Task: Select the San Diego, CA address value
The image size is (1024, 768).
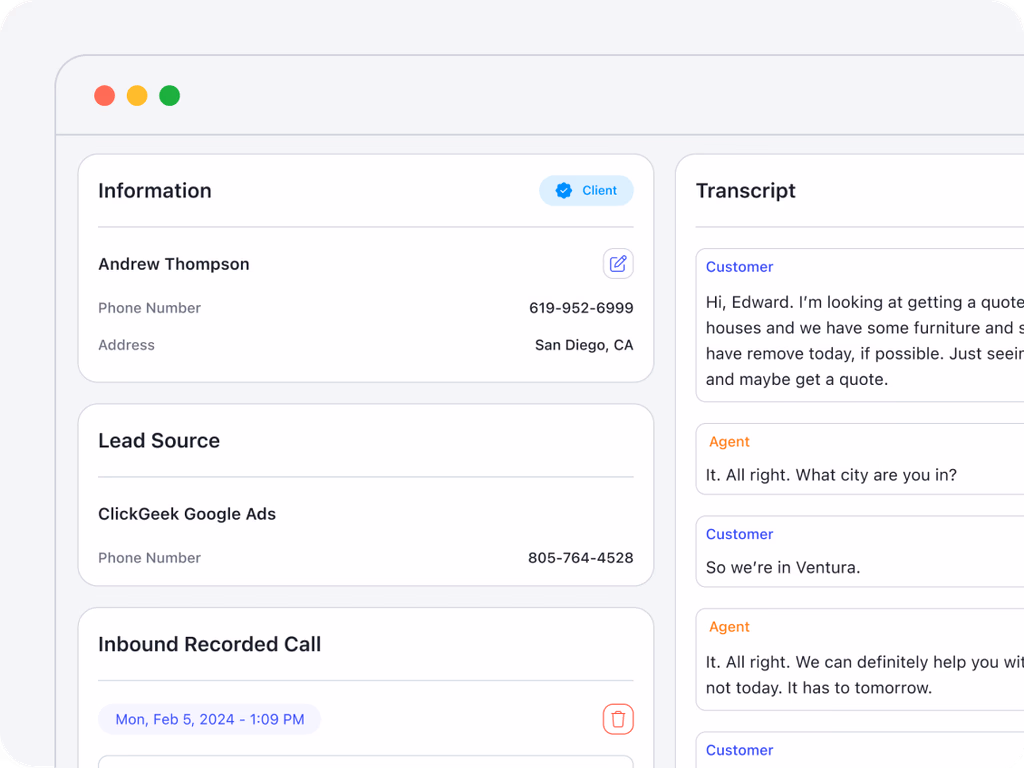Action: 584,345
